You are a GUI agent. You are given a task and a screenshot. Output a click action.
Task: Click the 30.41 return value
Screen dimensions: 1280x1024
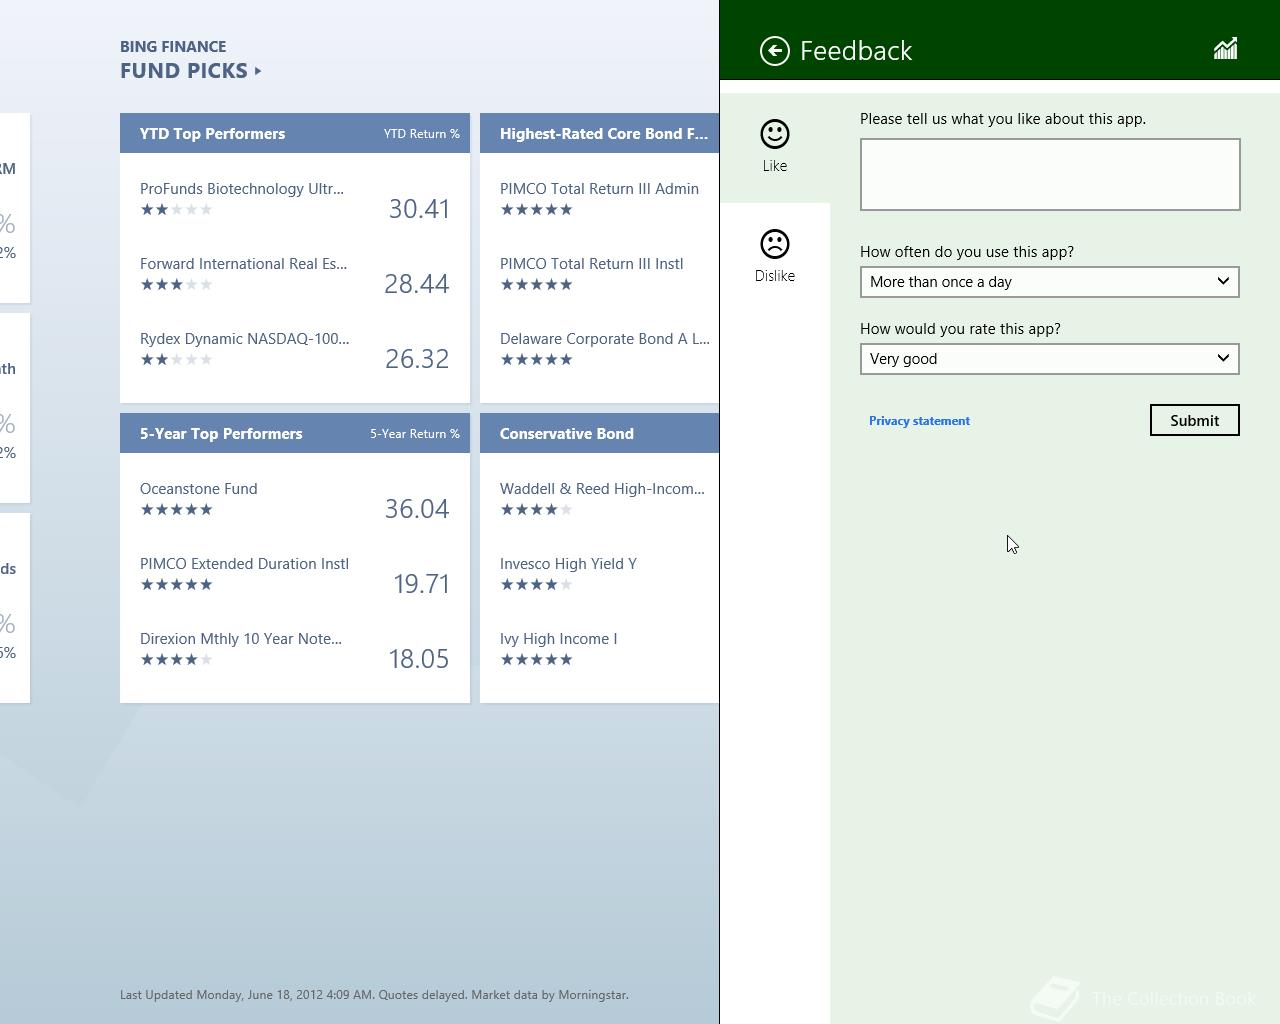pyautogui.click(x=419, y=209)
